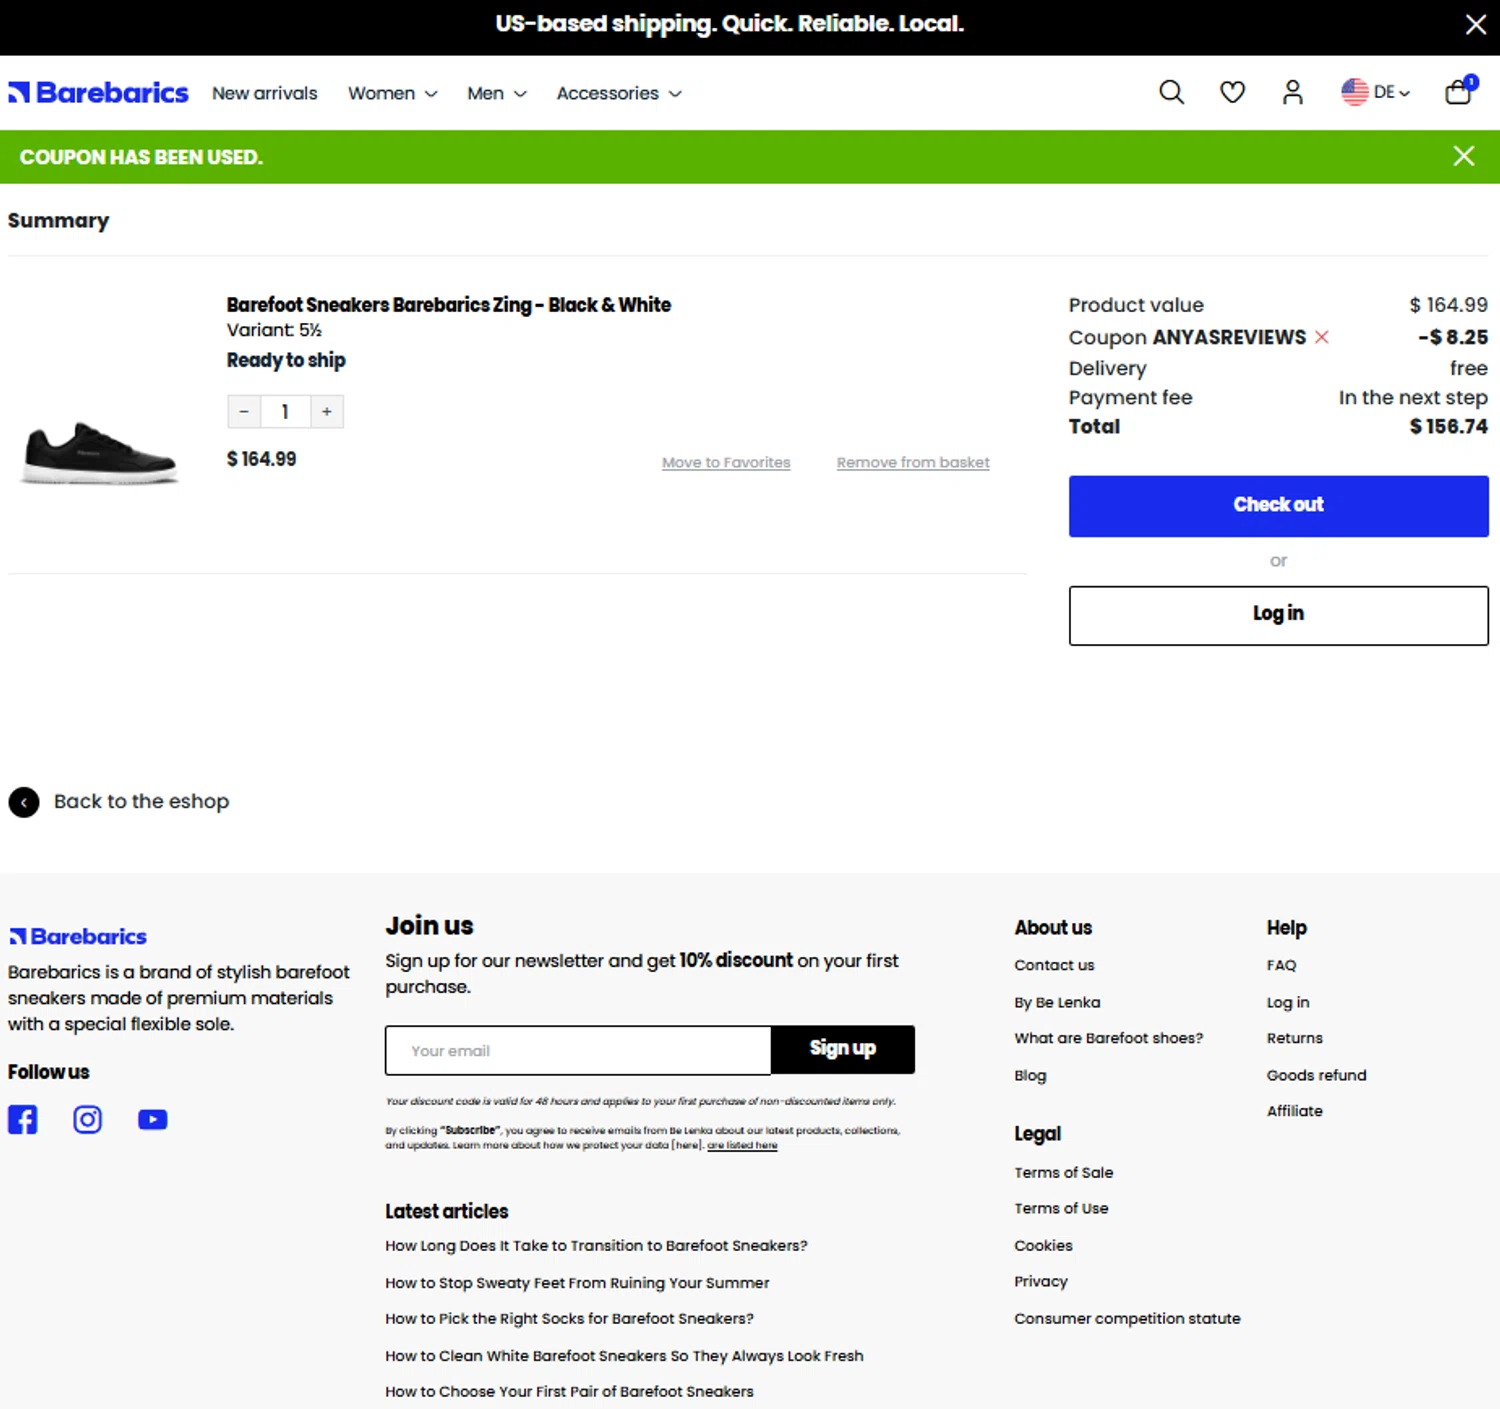Click Log in under Help

1288,1002
